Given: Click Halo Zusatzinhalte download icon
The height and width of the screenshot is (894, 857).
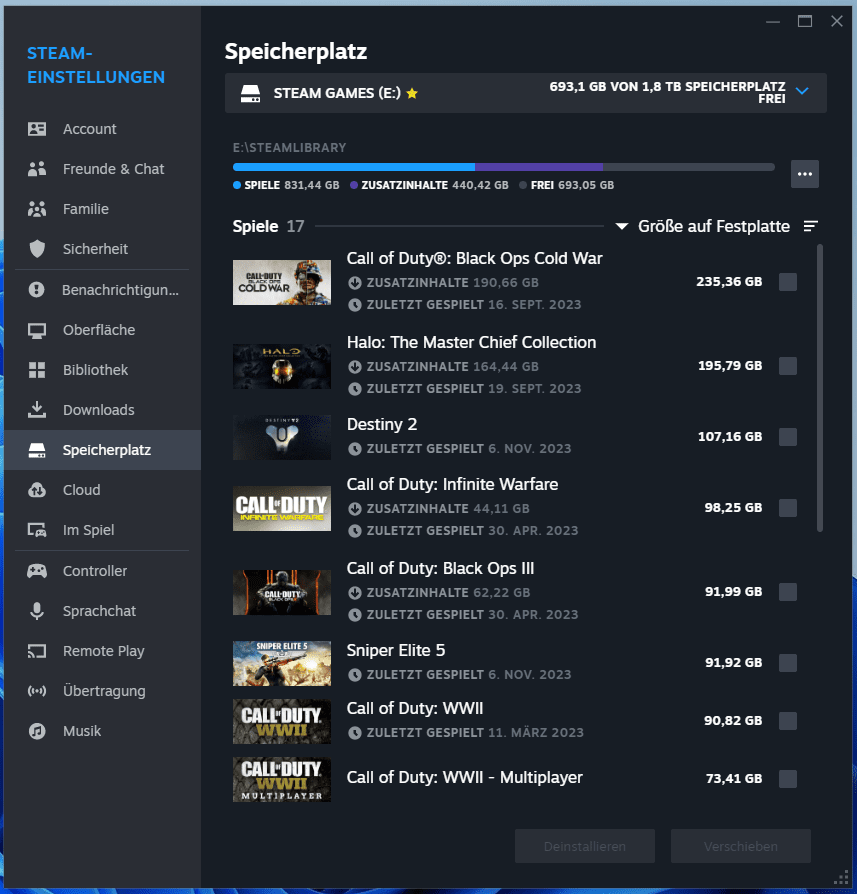Looking at the screenshot, I should [355, 367].
